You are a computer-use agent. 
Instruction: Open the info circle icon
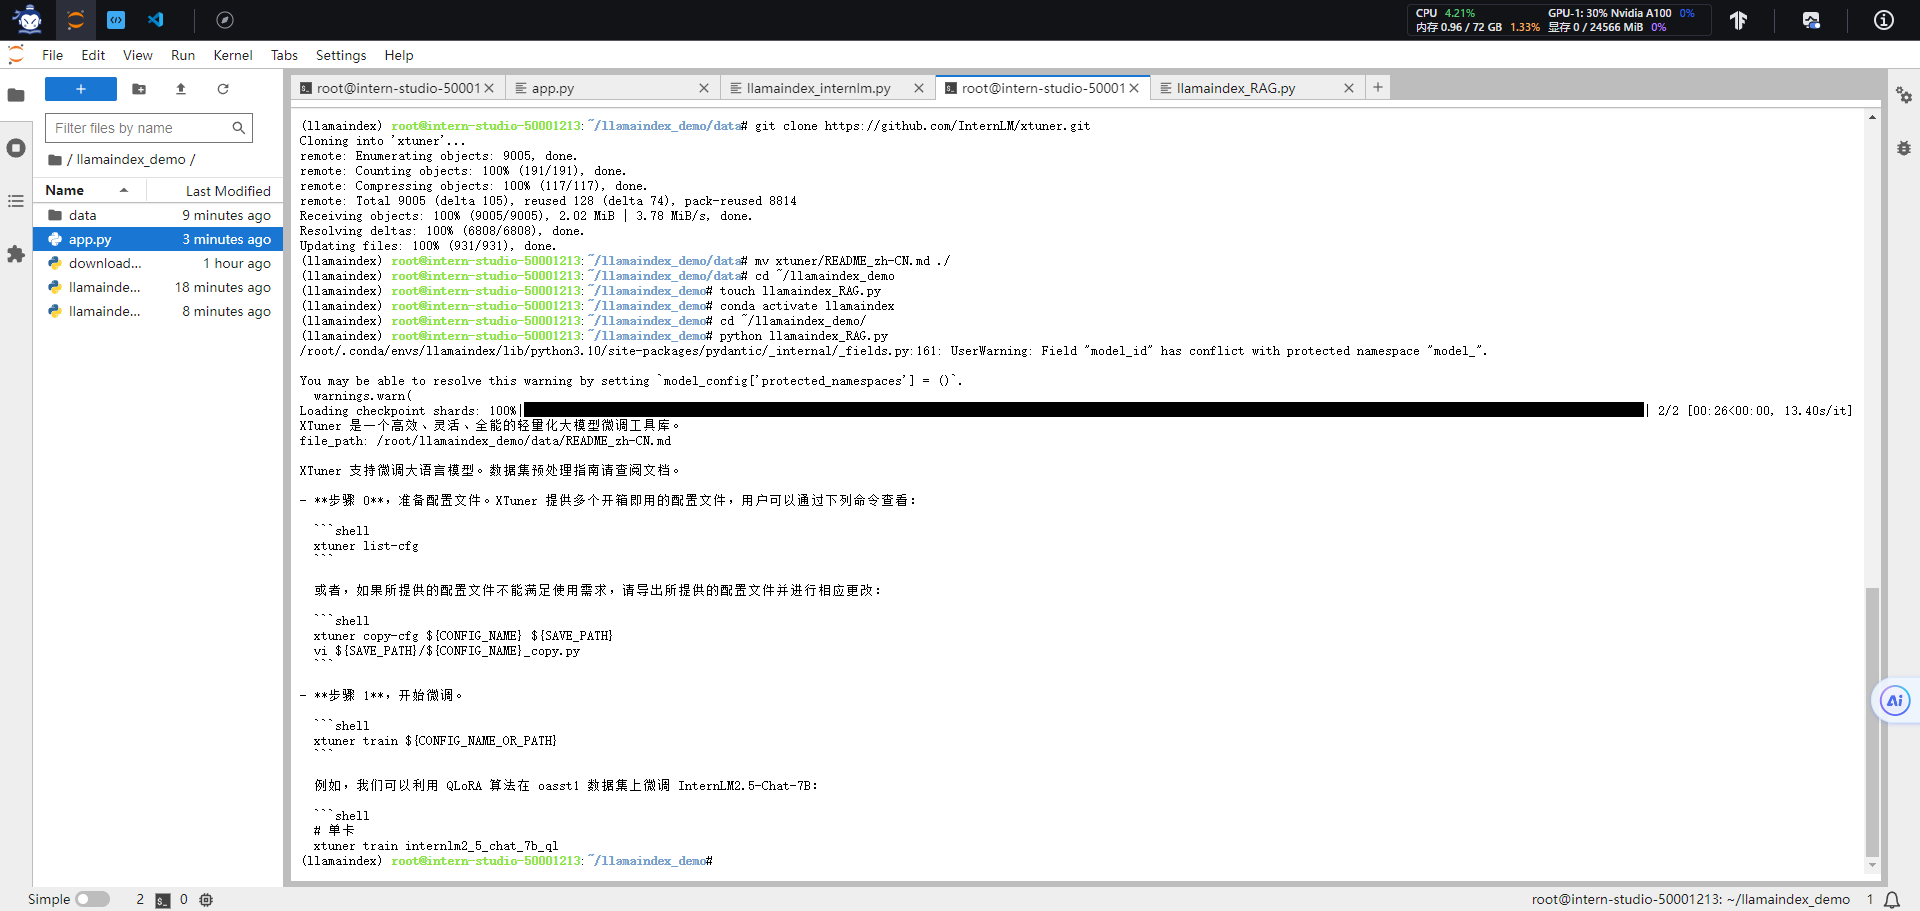point(1884,20)
